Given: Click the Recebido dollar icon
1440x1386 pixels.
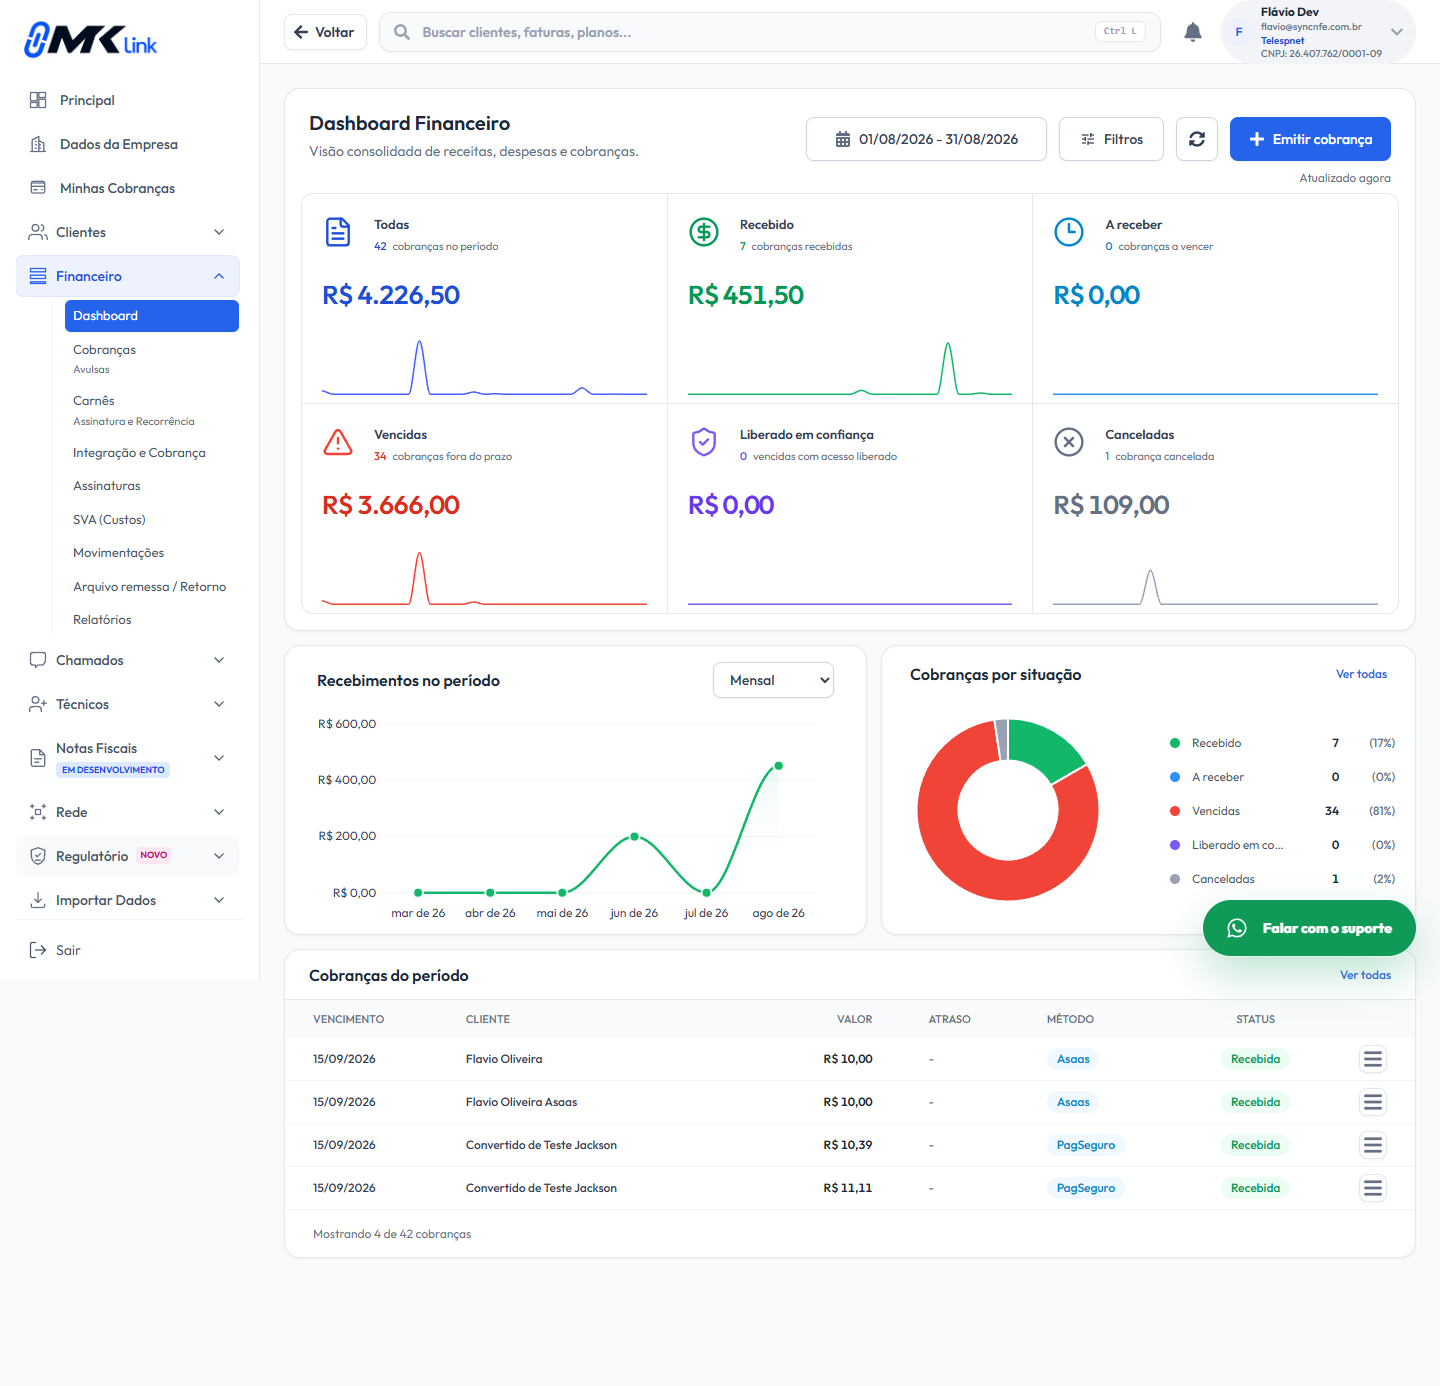Looking at the screenshot, I should (x=704, y=232).
